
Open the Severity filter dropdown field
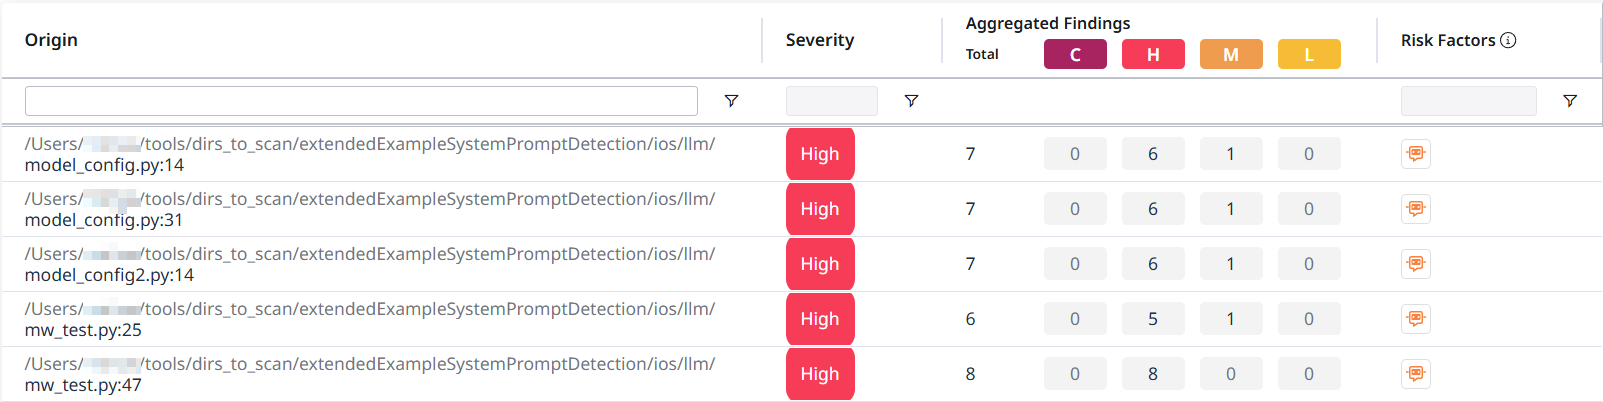[x=832, y=101]
